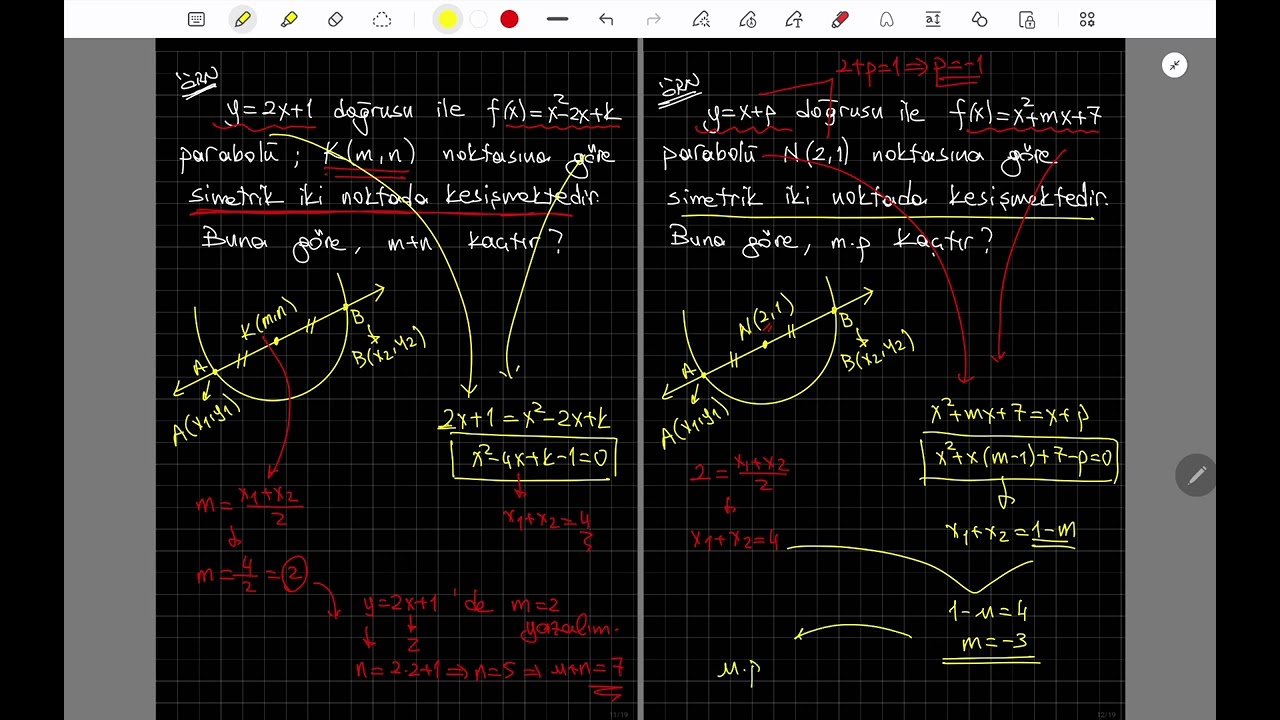
Task: Select the pen with sparkle effect tool
Action: pyautogui.click(x=701, y=19)
